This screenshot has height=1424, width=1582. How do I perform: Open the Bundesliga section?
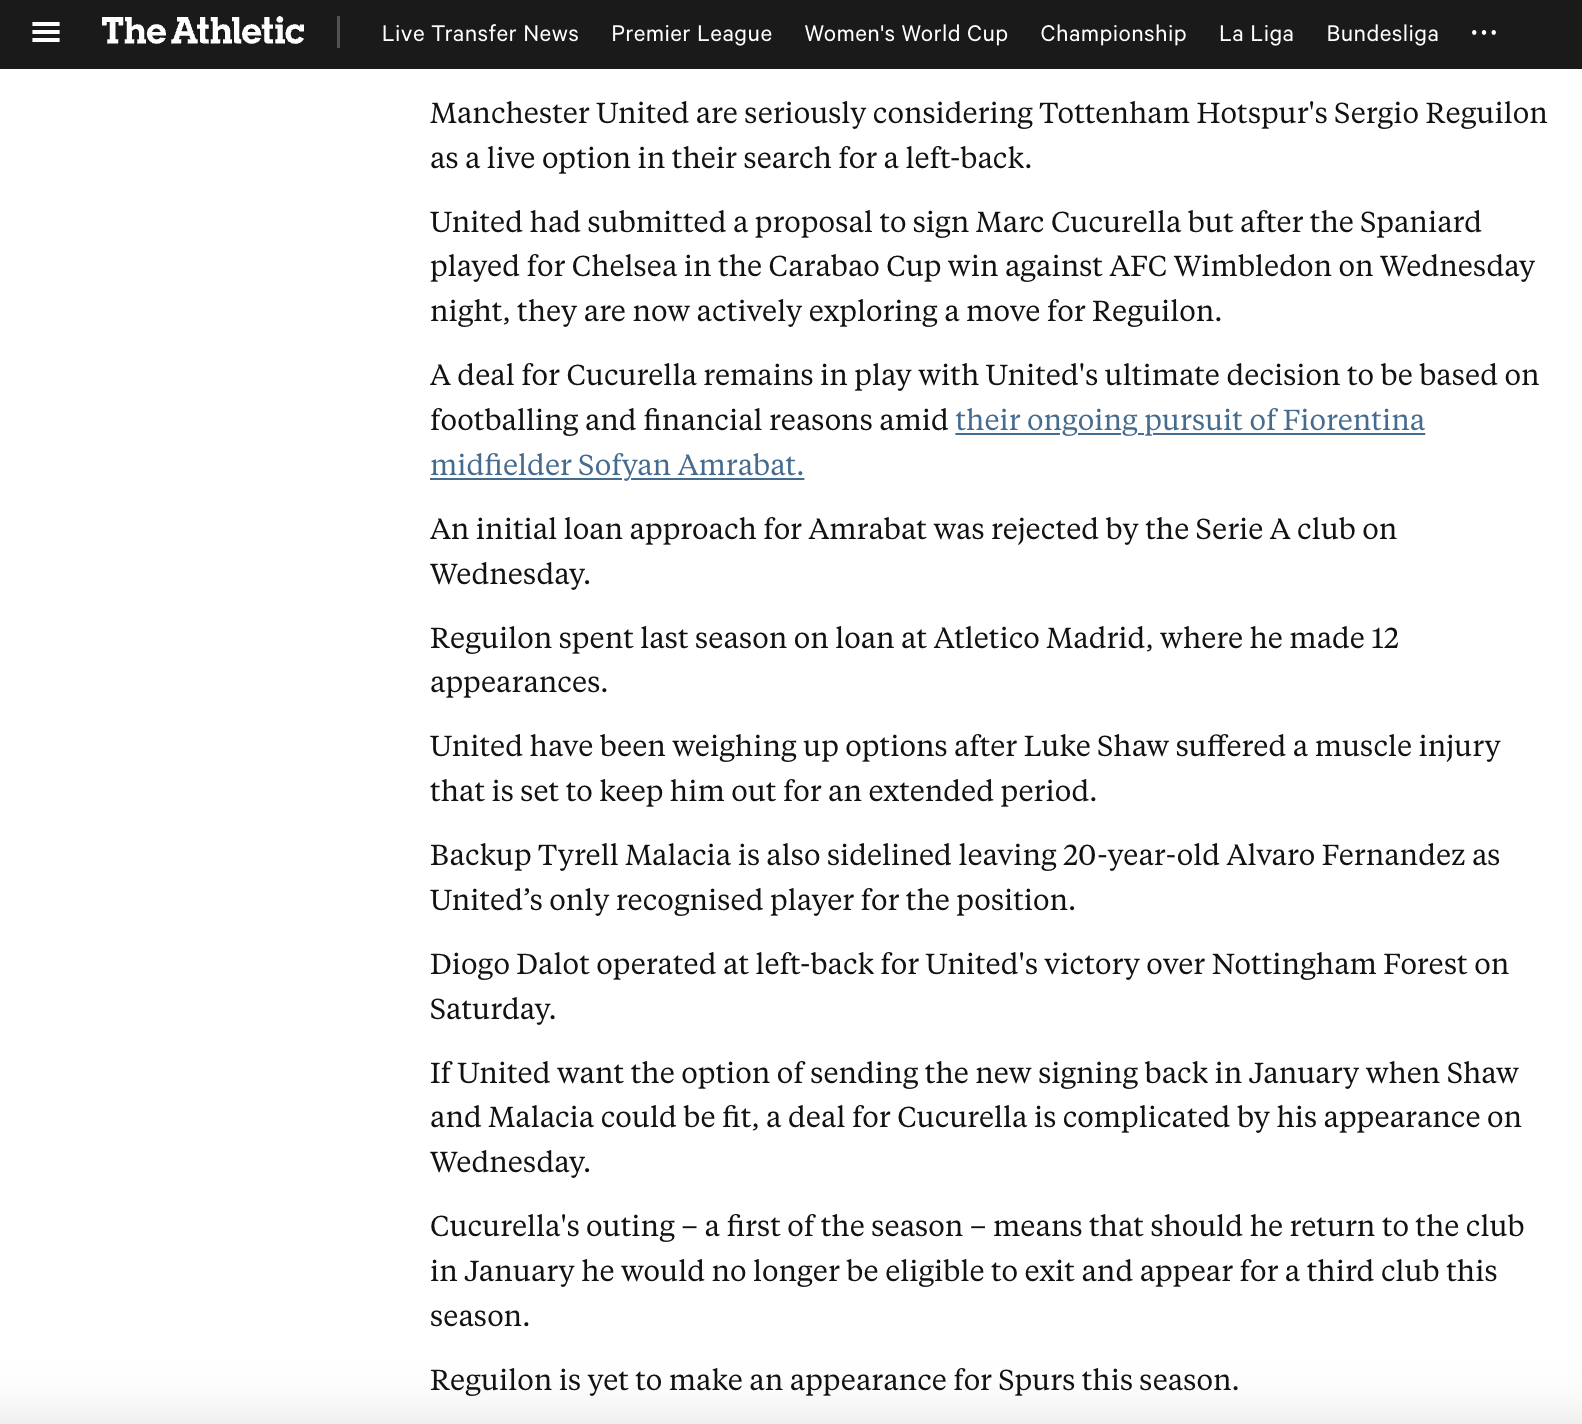1382,33
